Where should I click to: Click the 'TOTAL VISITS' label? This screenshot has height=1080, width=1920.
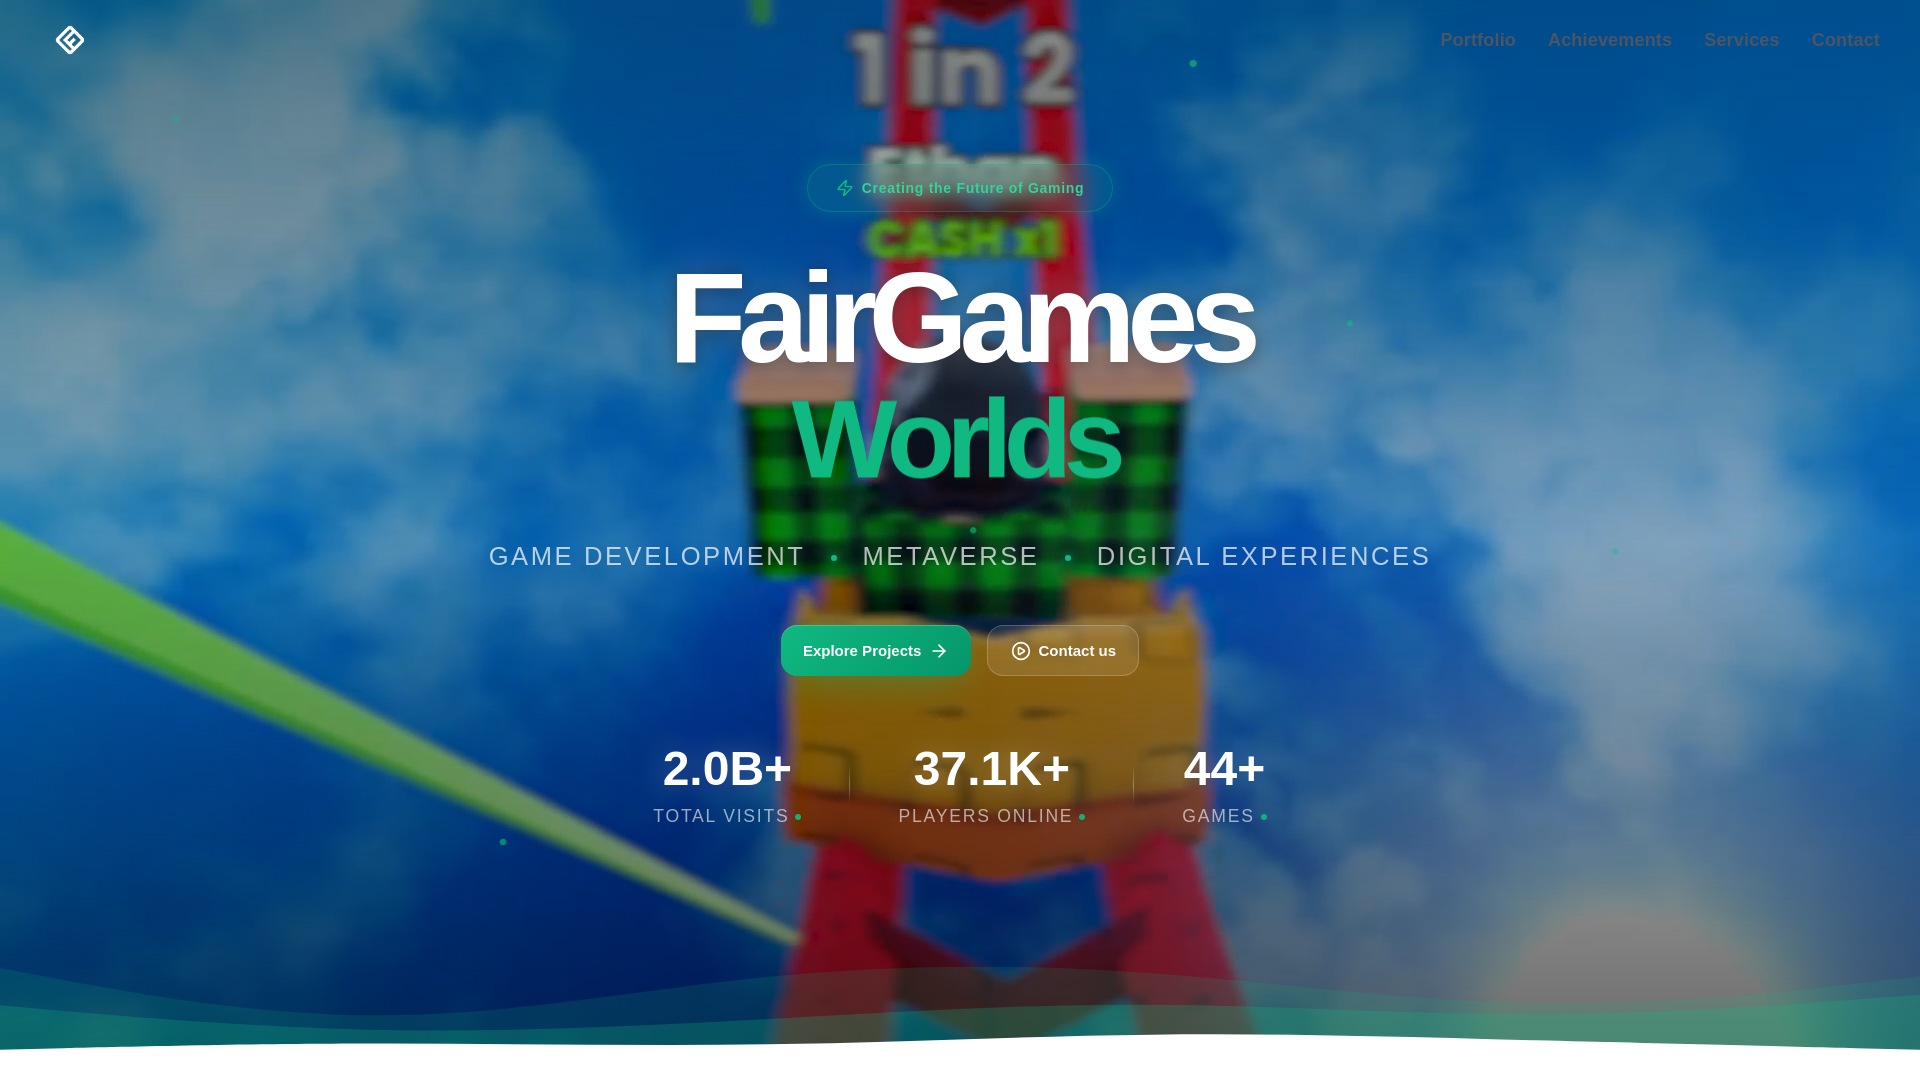click(721, 816)
